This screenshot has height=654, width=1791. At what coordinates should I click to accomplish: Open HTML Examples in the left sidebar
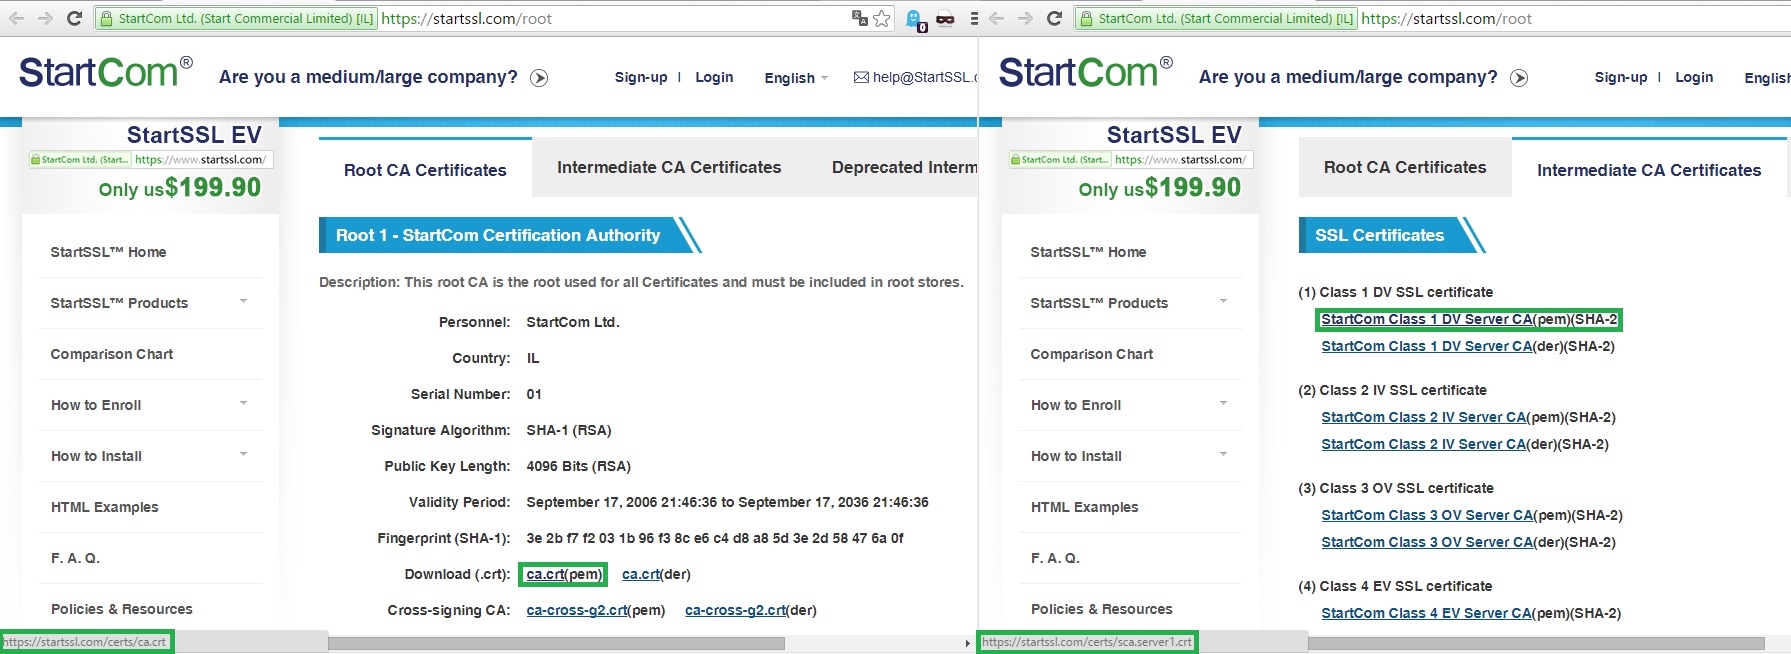click(x=104, y=507)
